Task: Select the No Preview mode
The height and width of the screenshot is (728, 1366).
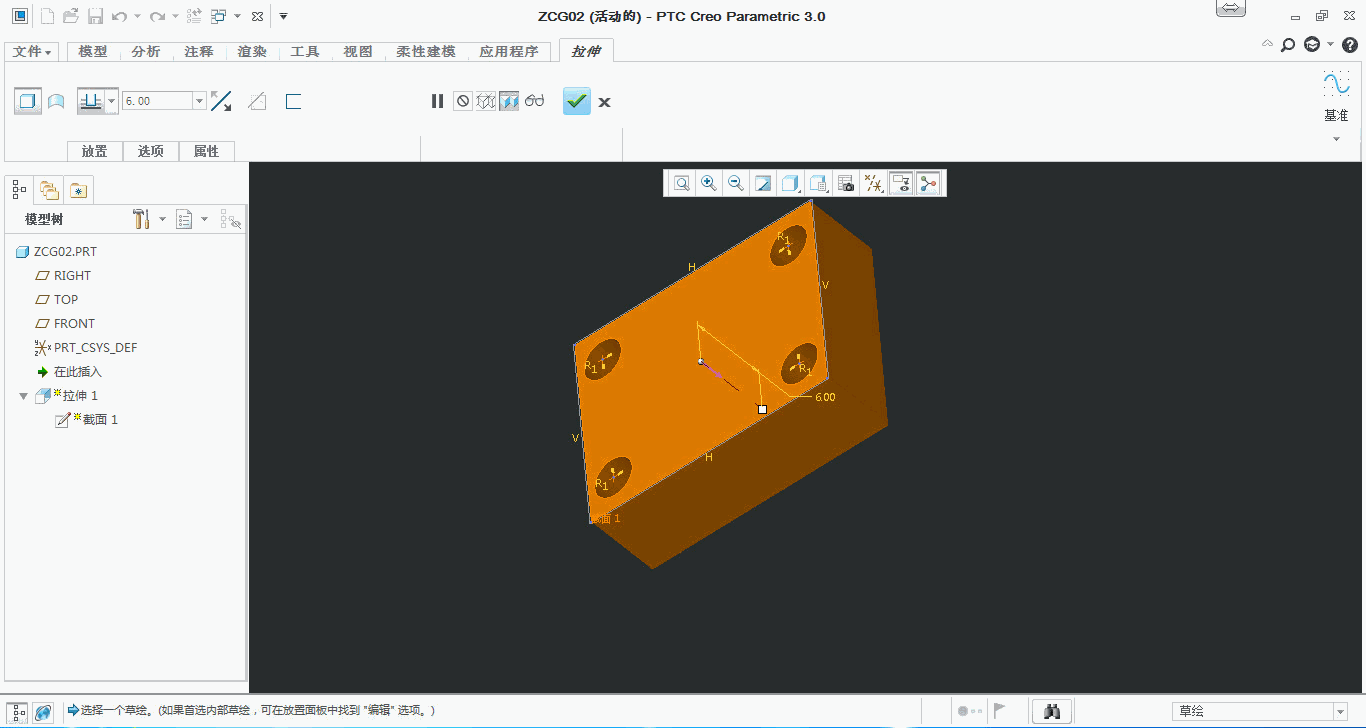Action: 462,101
